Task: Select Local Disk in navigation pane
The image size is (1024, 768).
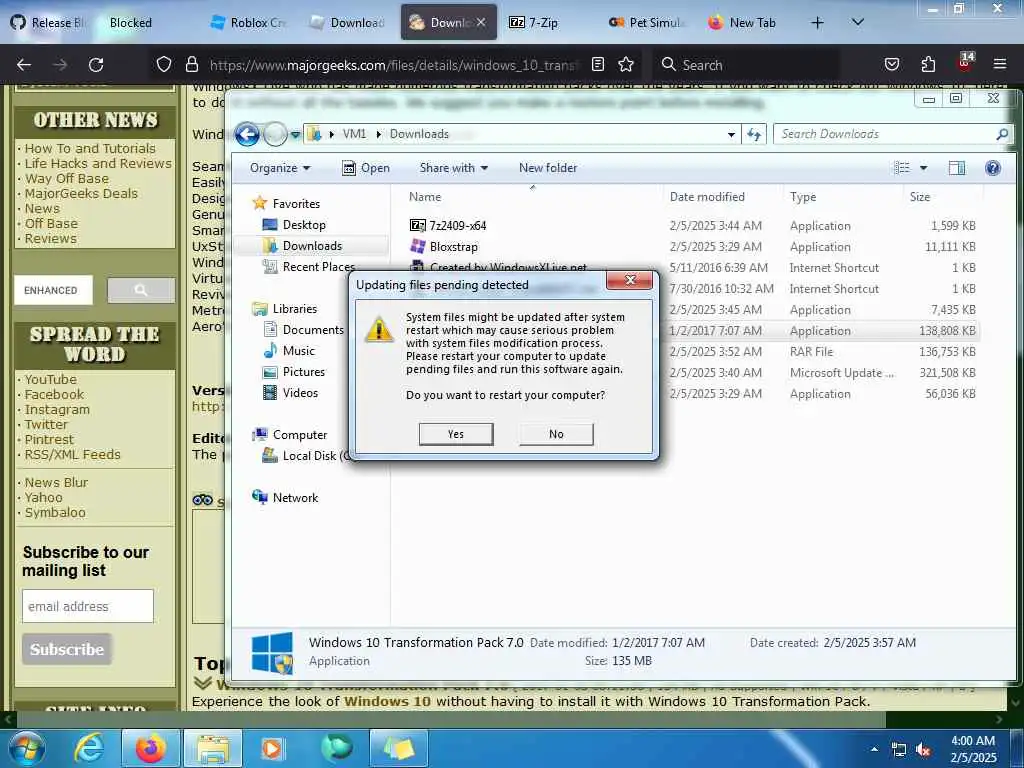Action: pos(305,456)
